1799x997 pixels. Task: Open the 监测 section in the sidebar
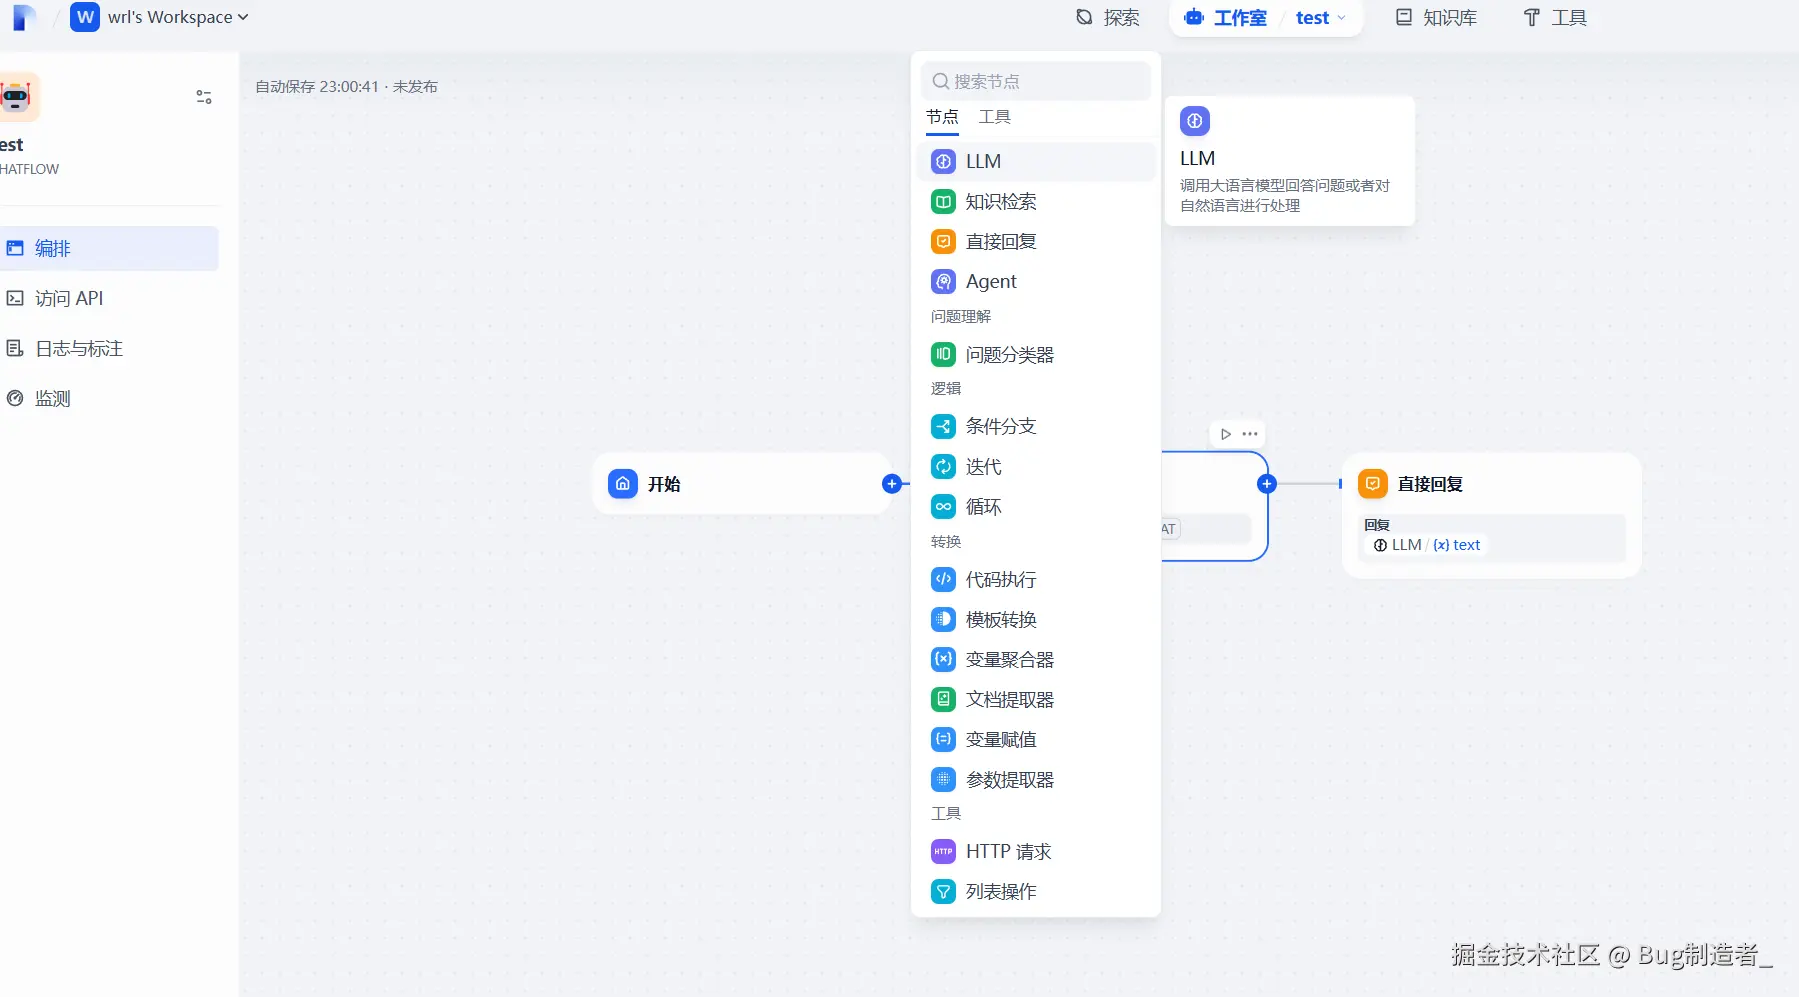[50, 398]
